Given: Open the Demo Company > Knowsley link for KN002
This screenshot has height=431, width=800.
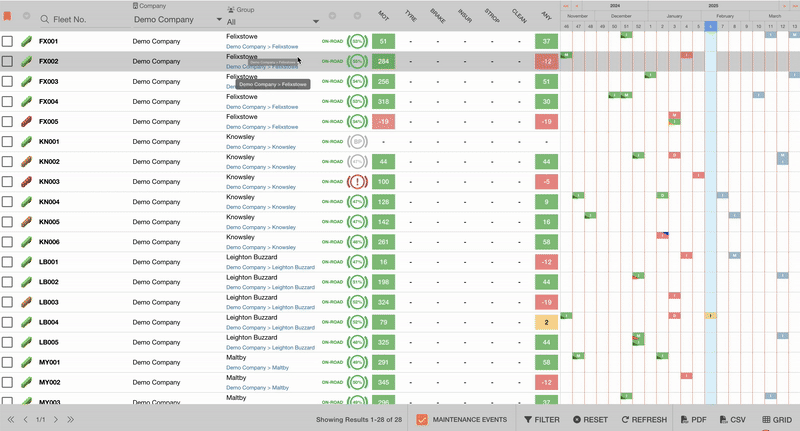Looking at the screenshot, I should pyautogui.click(x=261, y=167).
